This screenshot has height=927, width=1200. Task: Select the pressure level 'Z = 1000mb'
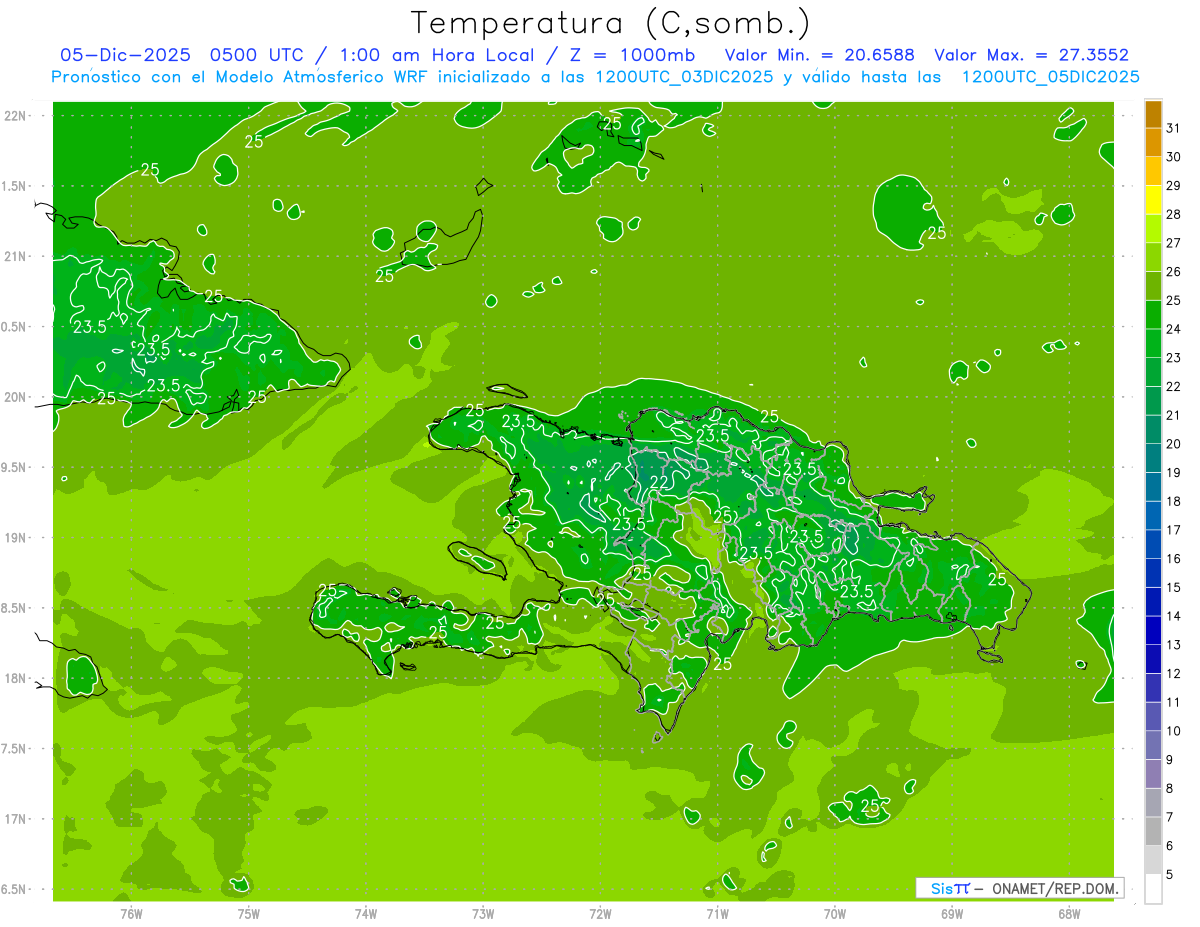(633, 55)
